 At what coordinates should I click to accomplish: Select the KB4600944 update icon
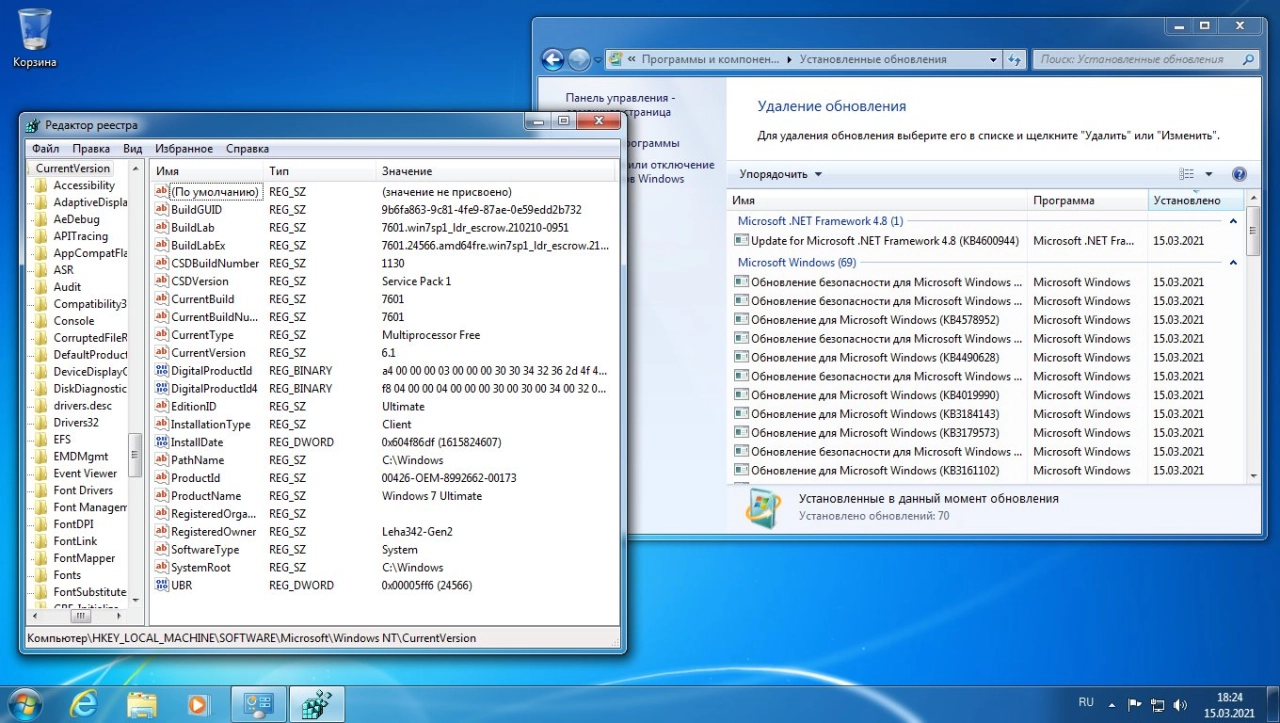pos(741,241)
